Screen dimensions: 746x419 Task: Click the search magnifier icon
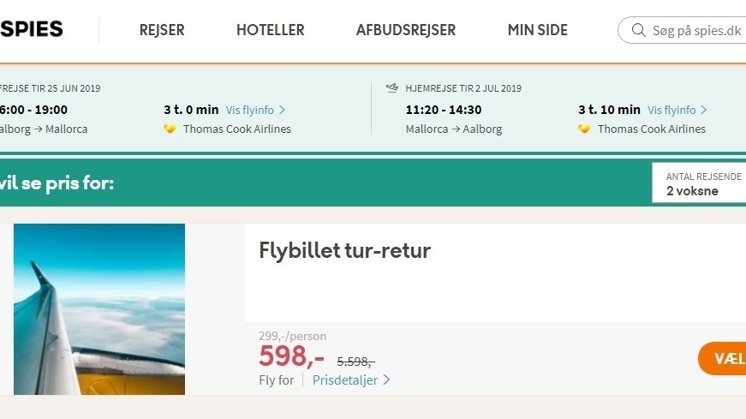637,30
